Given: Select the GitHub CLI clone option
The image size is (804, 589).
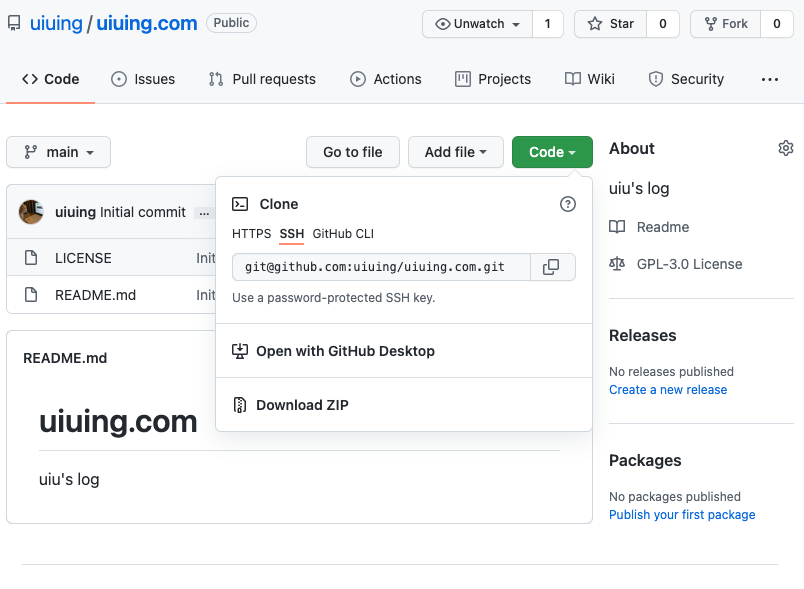Looking at the screenshot, I should coord(343,234).
